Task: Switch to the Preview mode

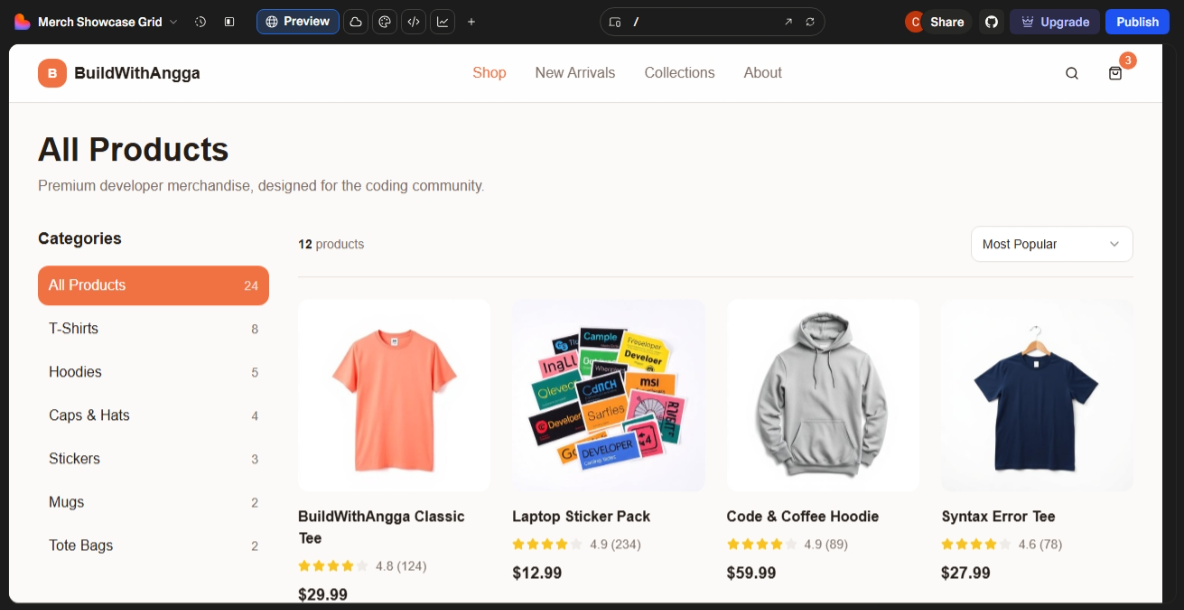Action: click(x=297, y=22)
